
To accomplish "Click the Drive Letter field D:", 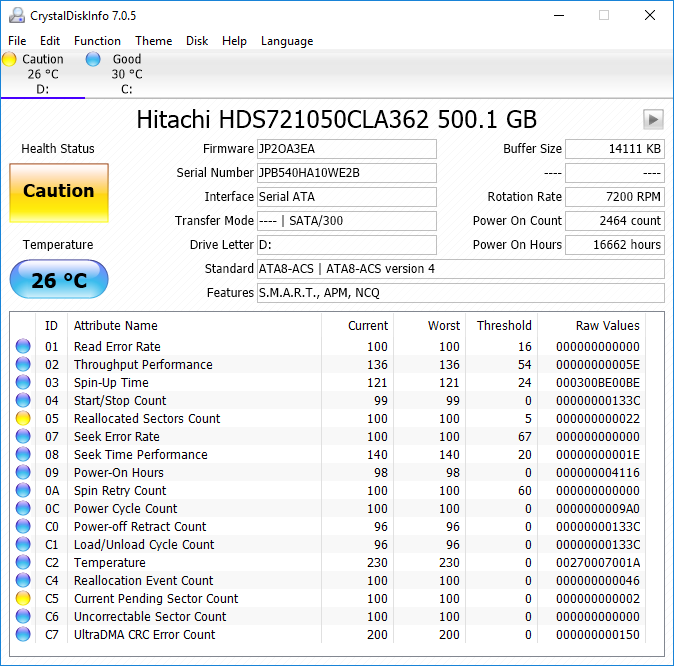I will point(347,245).
